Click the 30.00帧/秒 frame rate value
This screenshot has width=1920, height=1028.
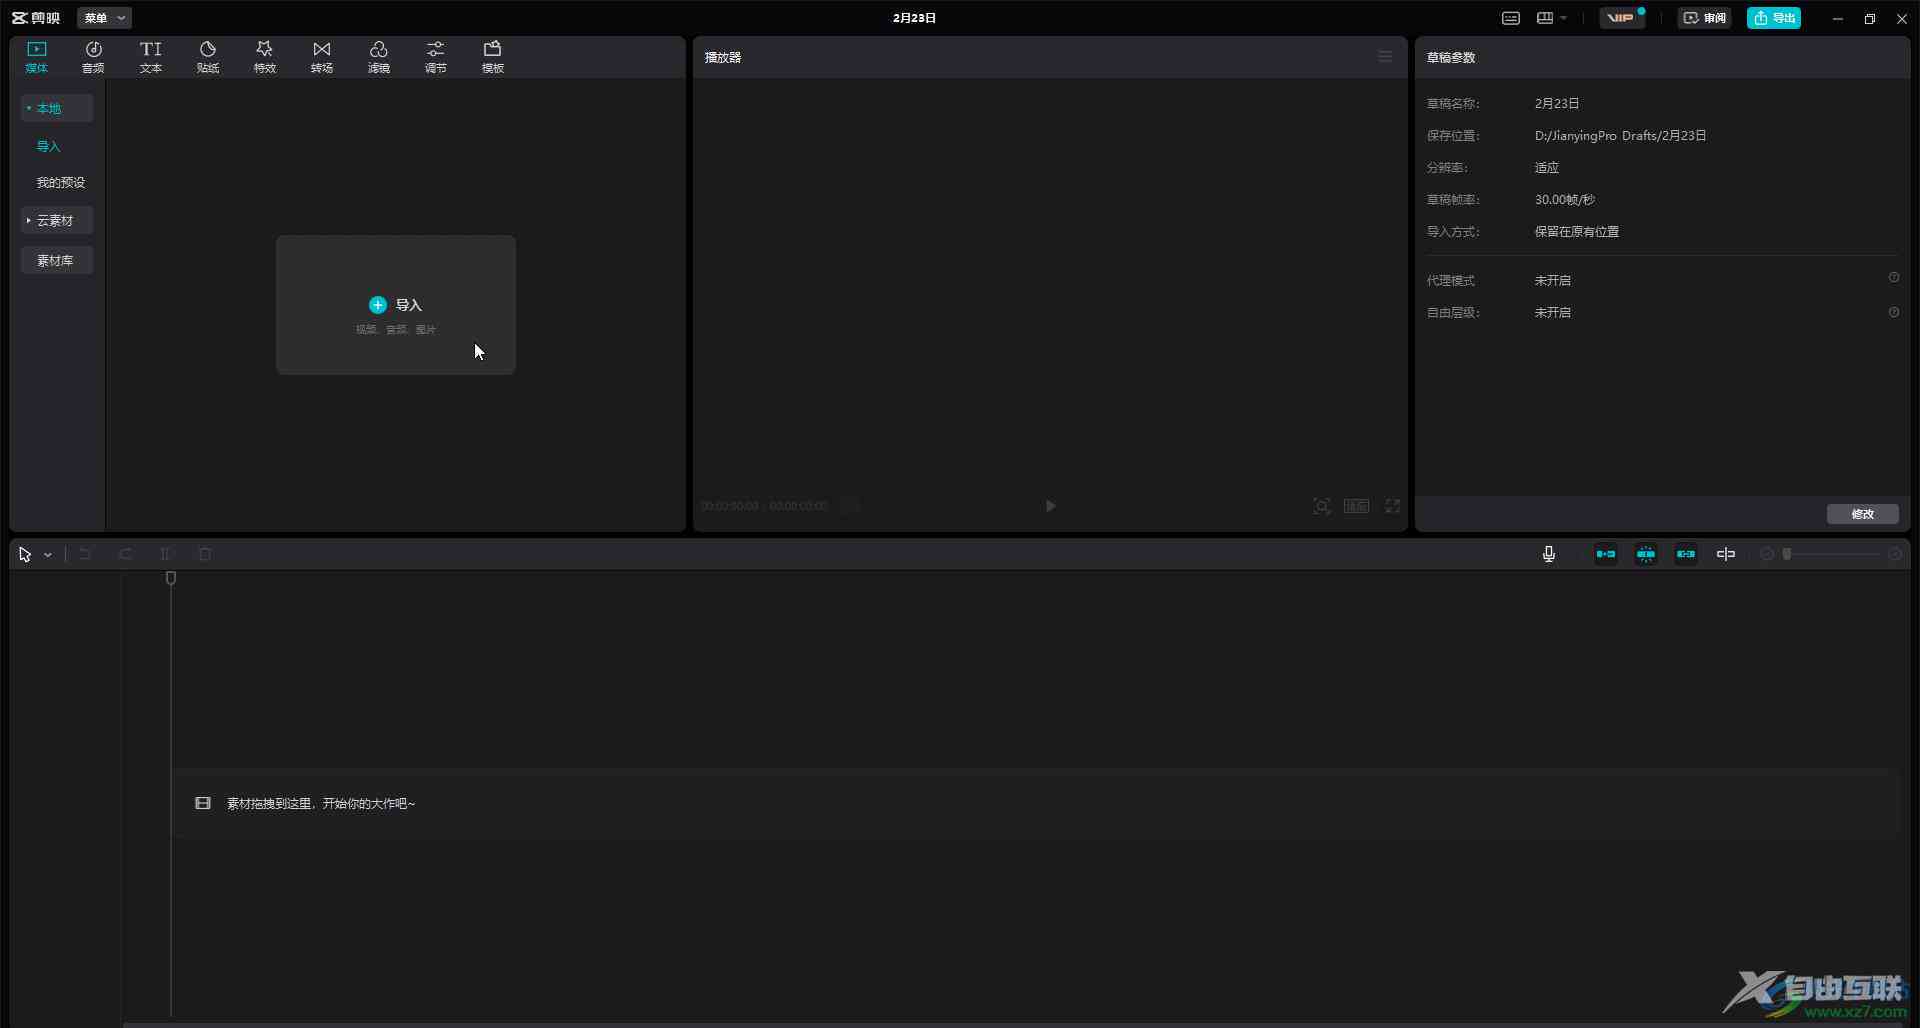[x=1565, y=199]
